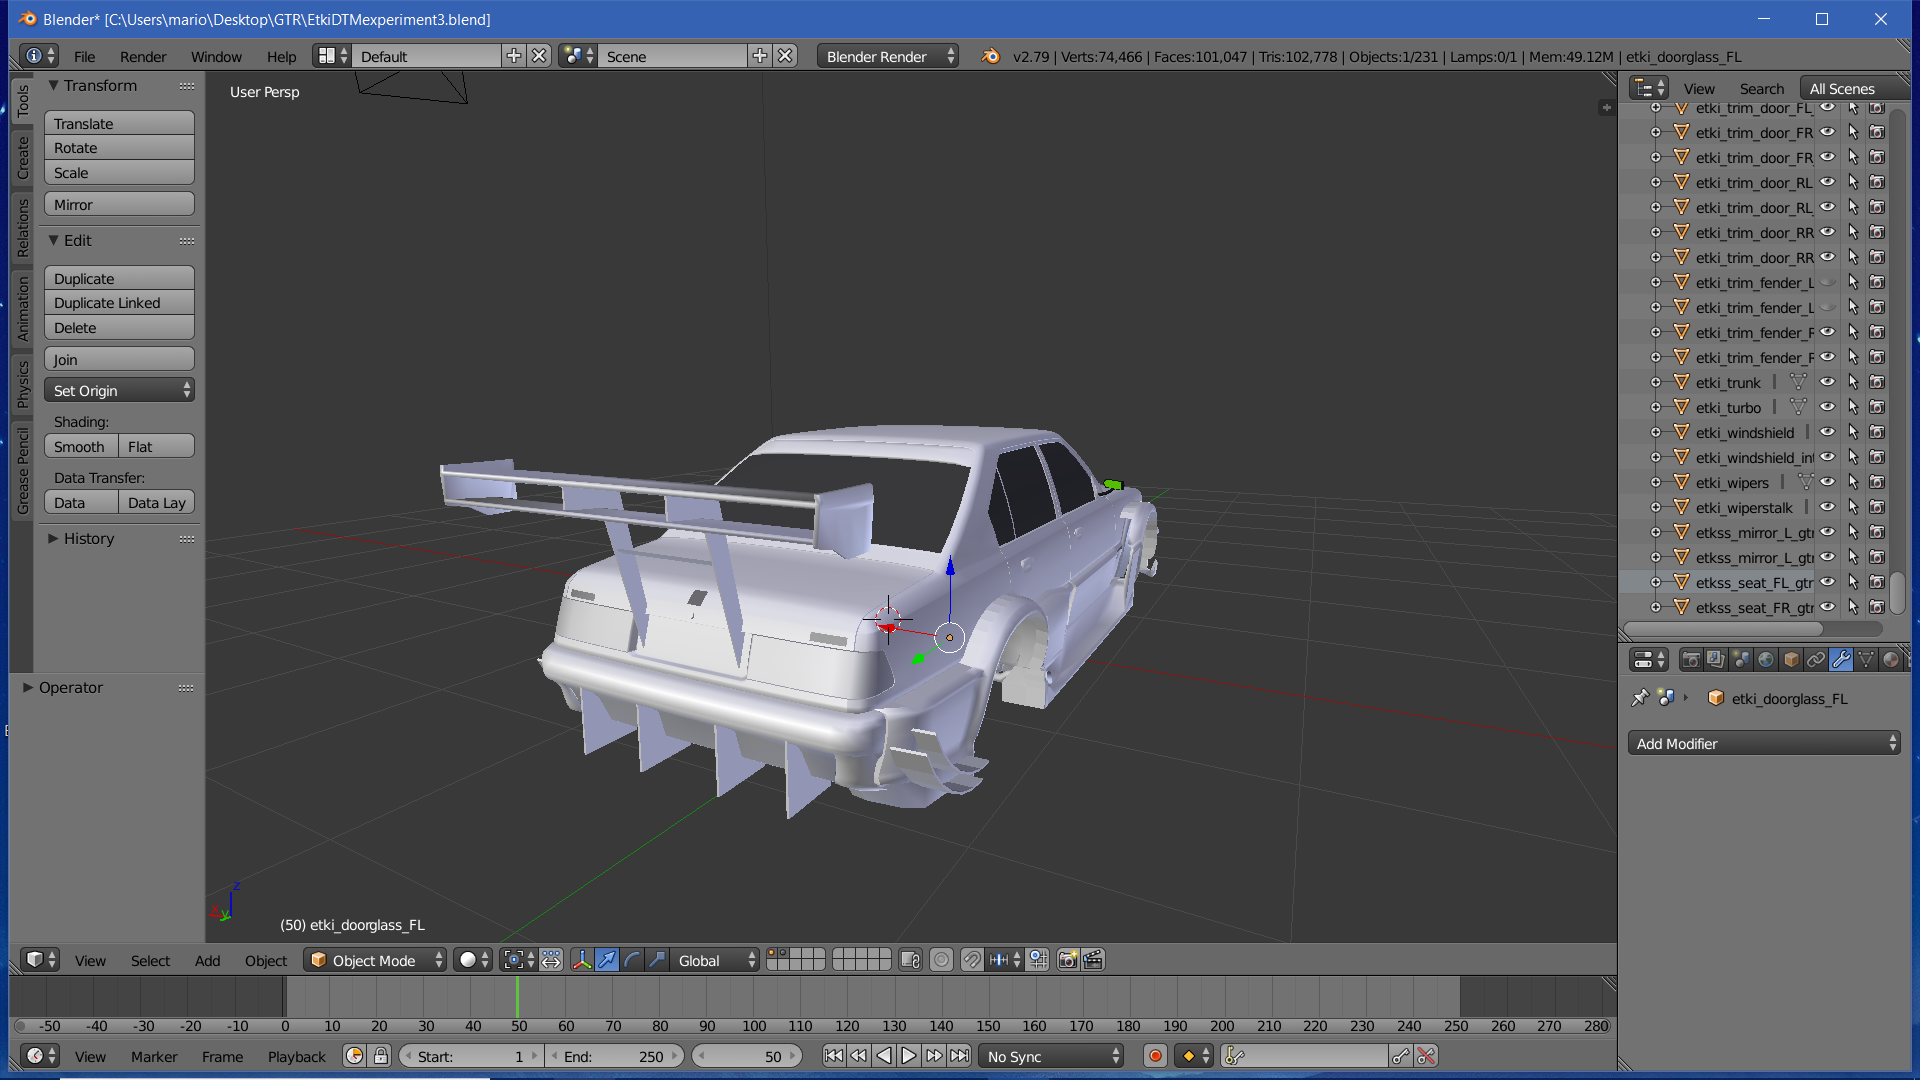Click the Mesh Data triangle properties icon

[1866, 660]
